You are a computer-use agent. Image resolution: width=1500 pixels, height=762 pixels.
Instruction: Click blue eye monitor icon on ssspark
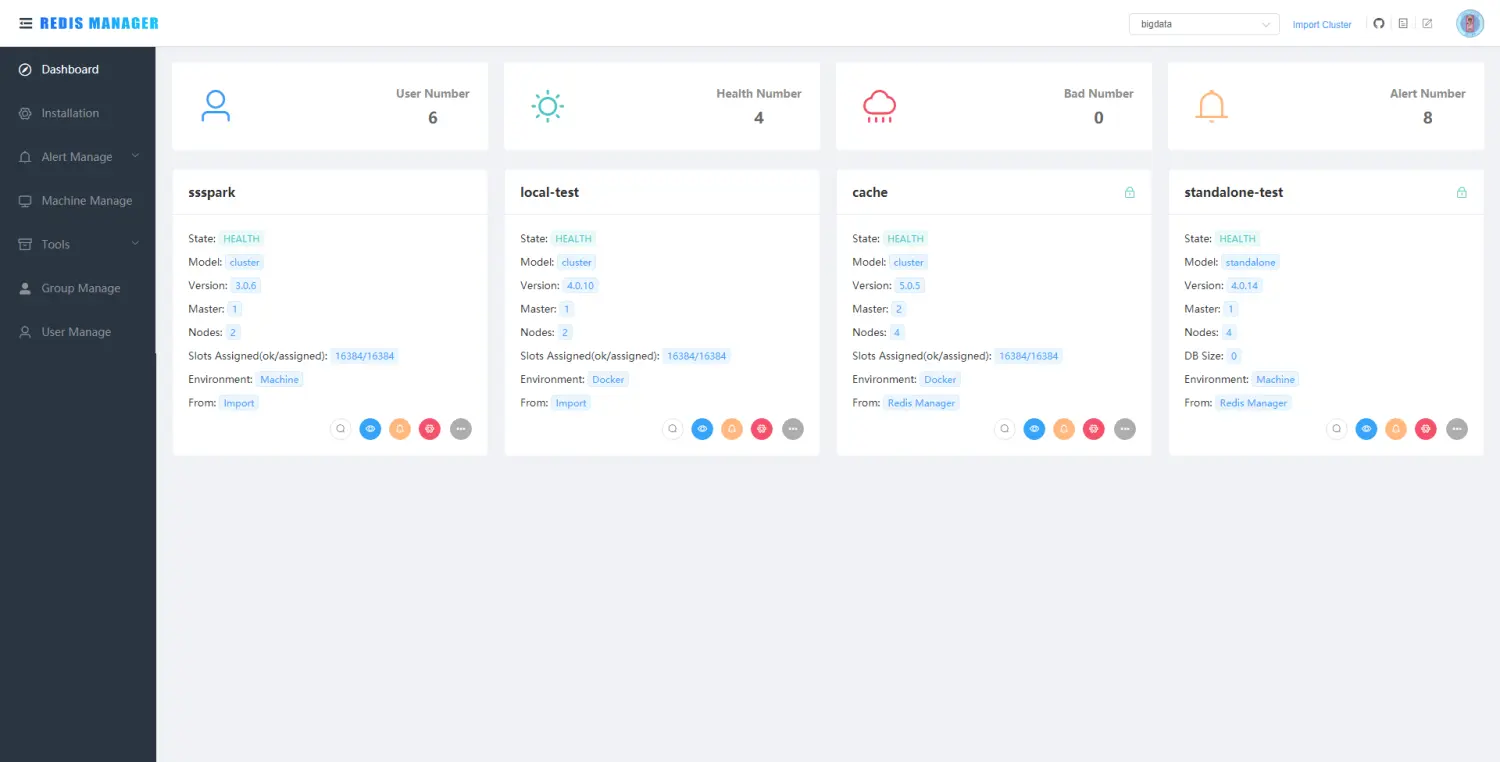point(370,429)
